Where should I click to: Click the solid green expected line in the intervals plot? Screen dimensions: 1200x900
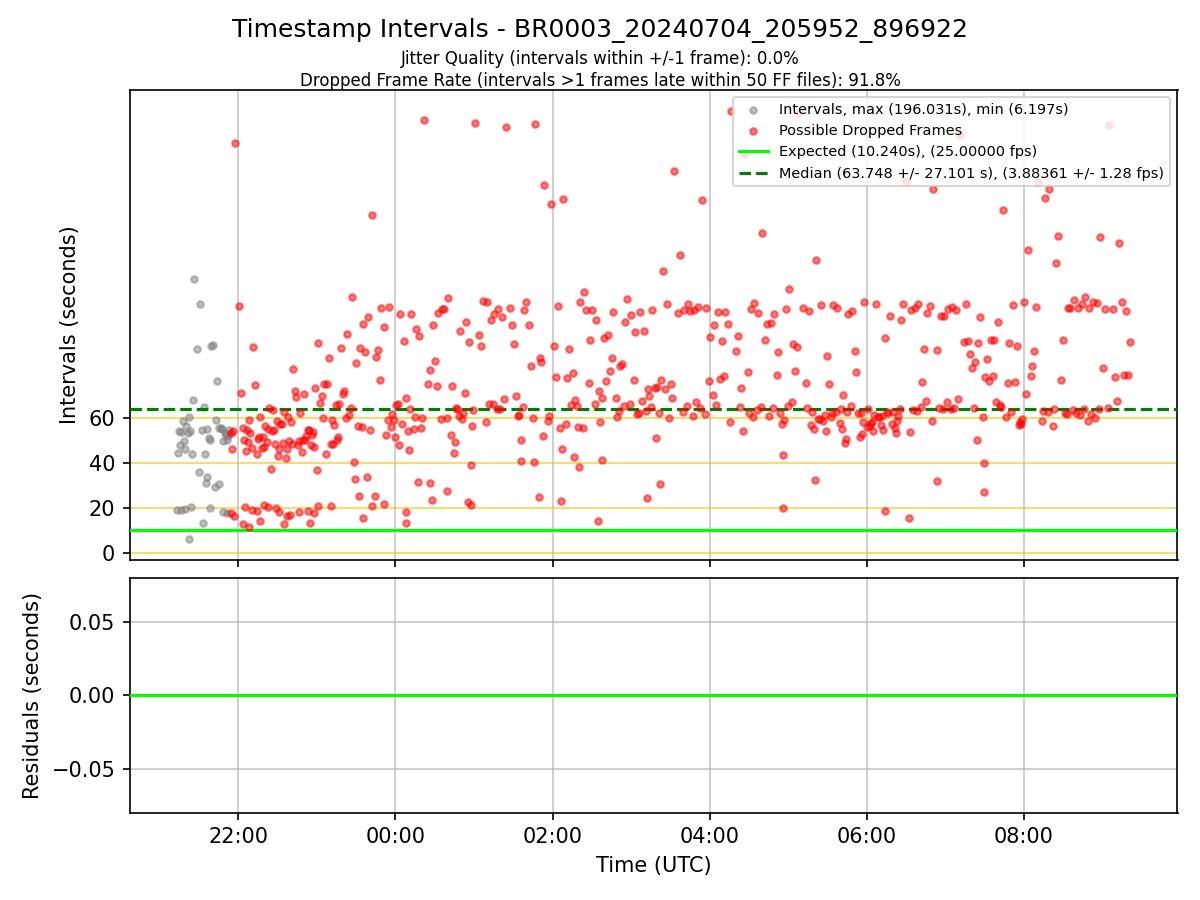click(x=653, y=530)
